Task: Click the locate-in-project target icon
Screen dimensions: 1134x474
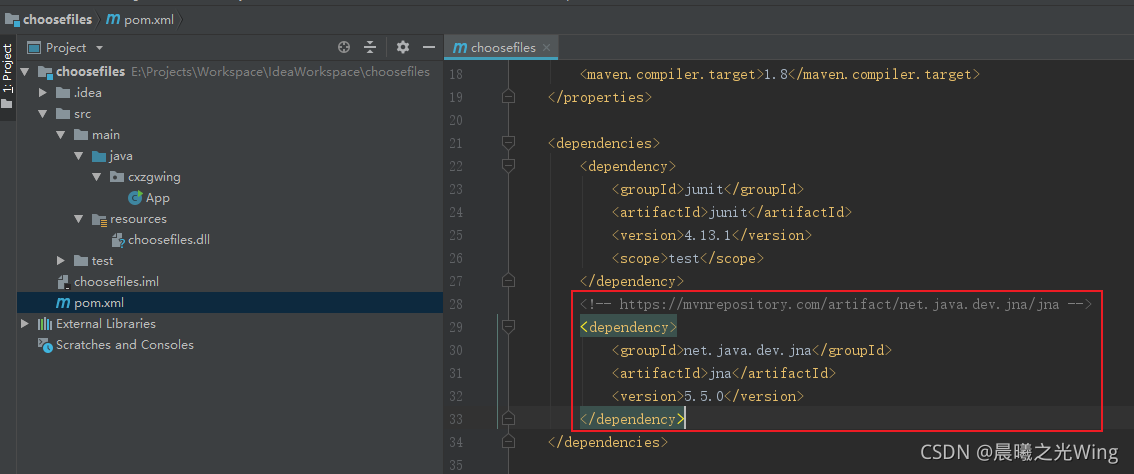Action: 344,48
